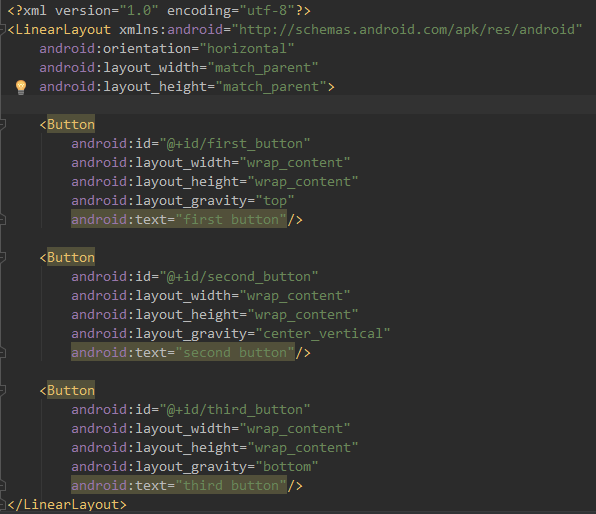Place cursor in "horizontal" orientation value
The image size is (596, 514).
(x=247, y=49)
